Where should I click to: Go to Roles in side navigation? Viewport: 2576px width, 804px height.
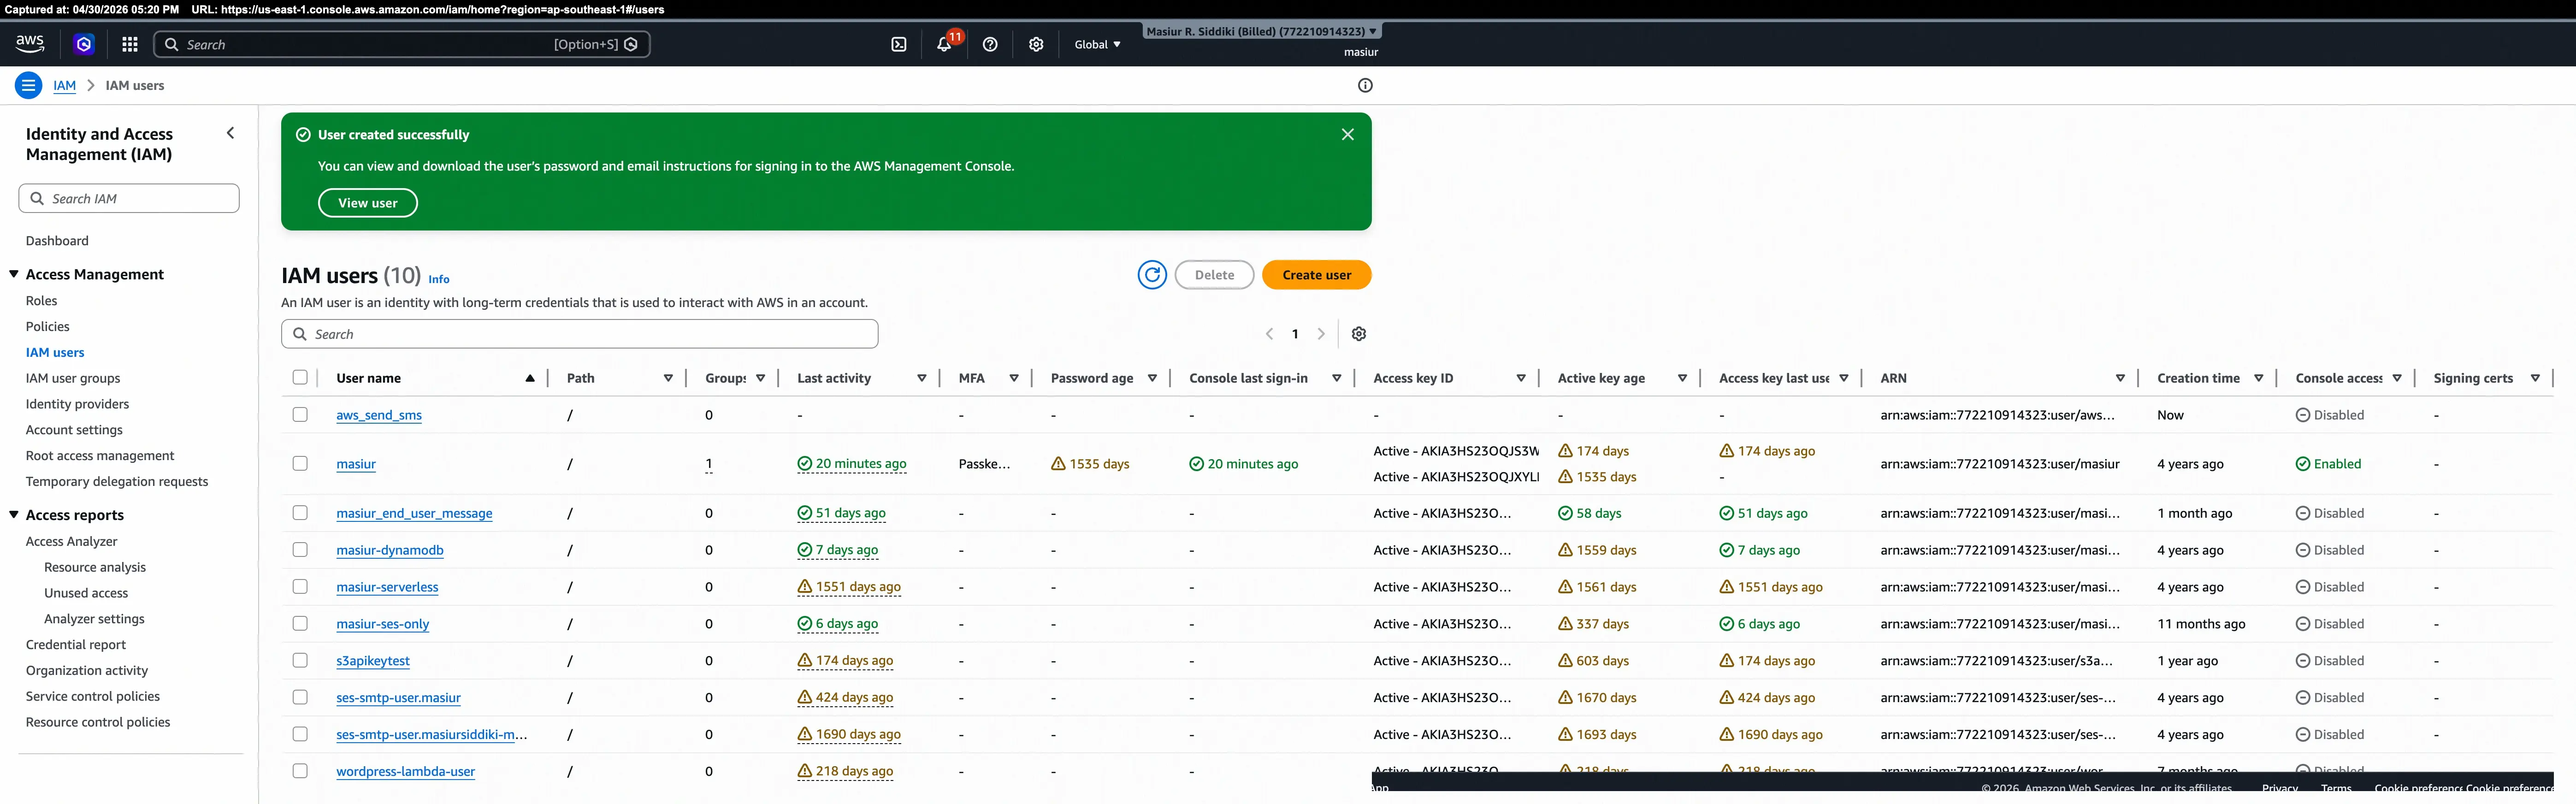(41, 301)
